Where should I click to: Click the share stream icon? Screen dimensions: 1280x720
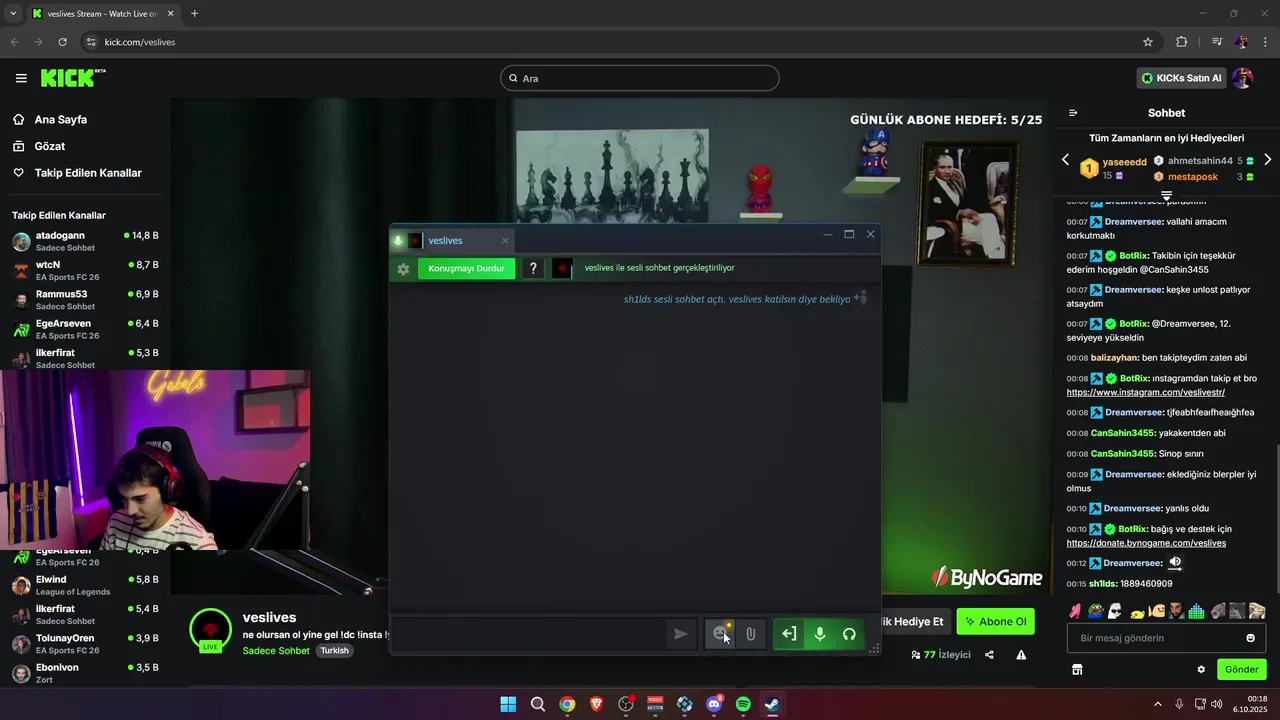(989, 655)
